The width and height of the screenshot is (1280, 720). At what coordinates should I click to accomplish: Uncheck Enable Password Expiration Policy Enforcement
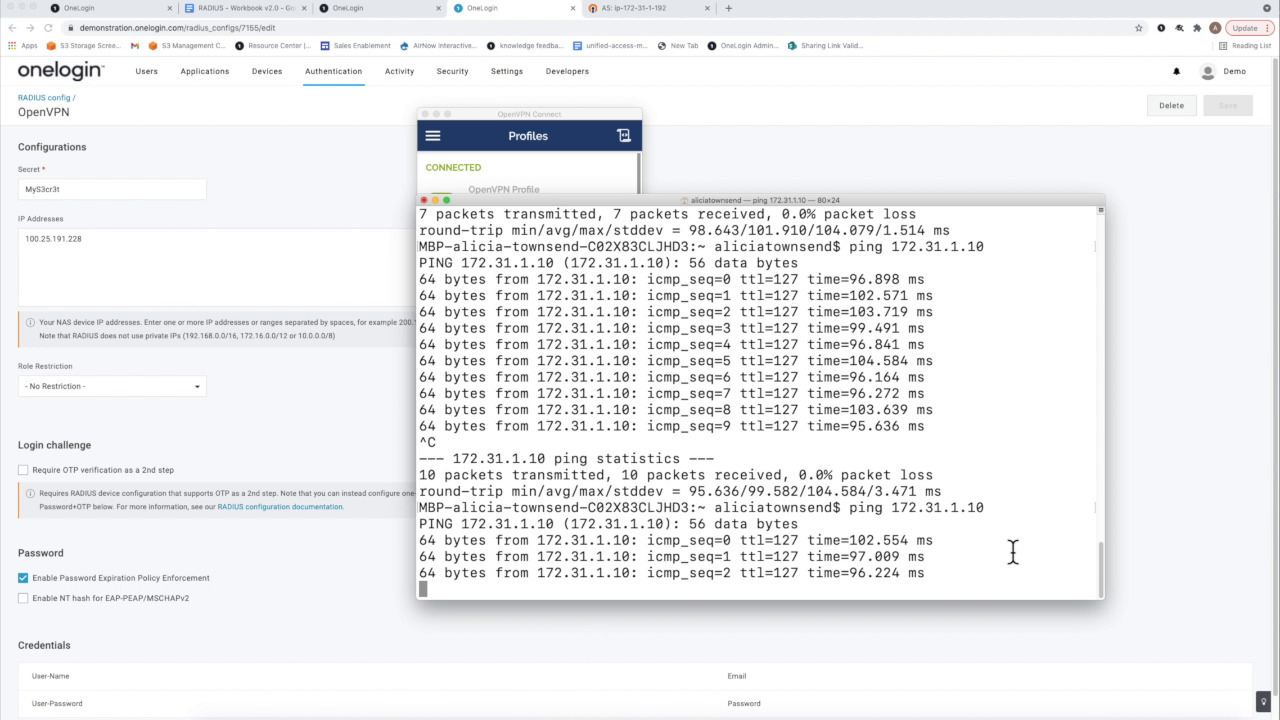[x=22, y=577]
